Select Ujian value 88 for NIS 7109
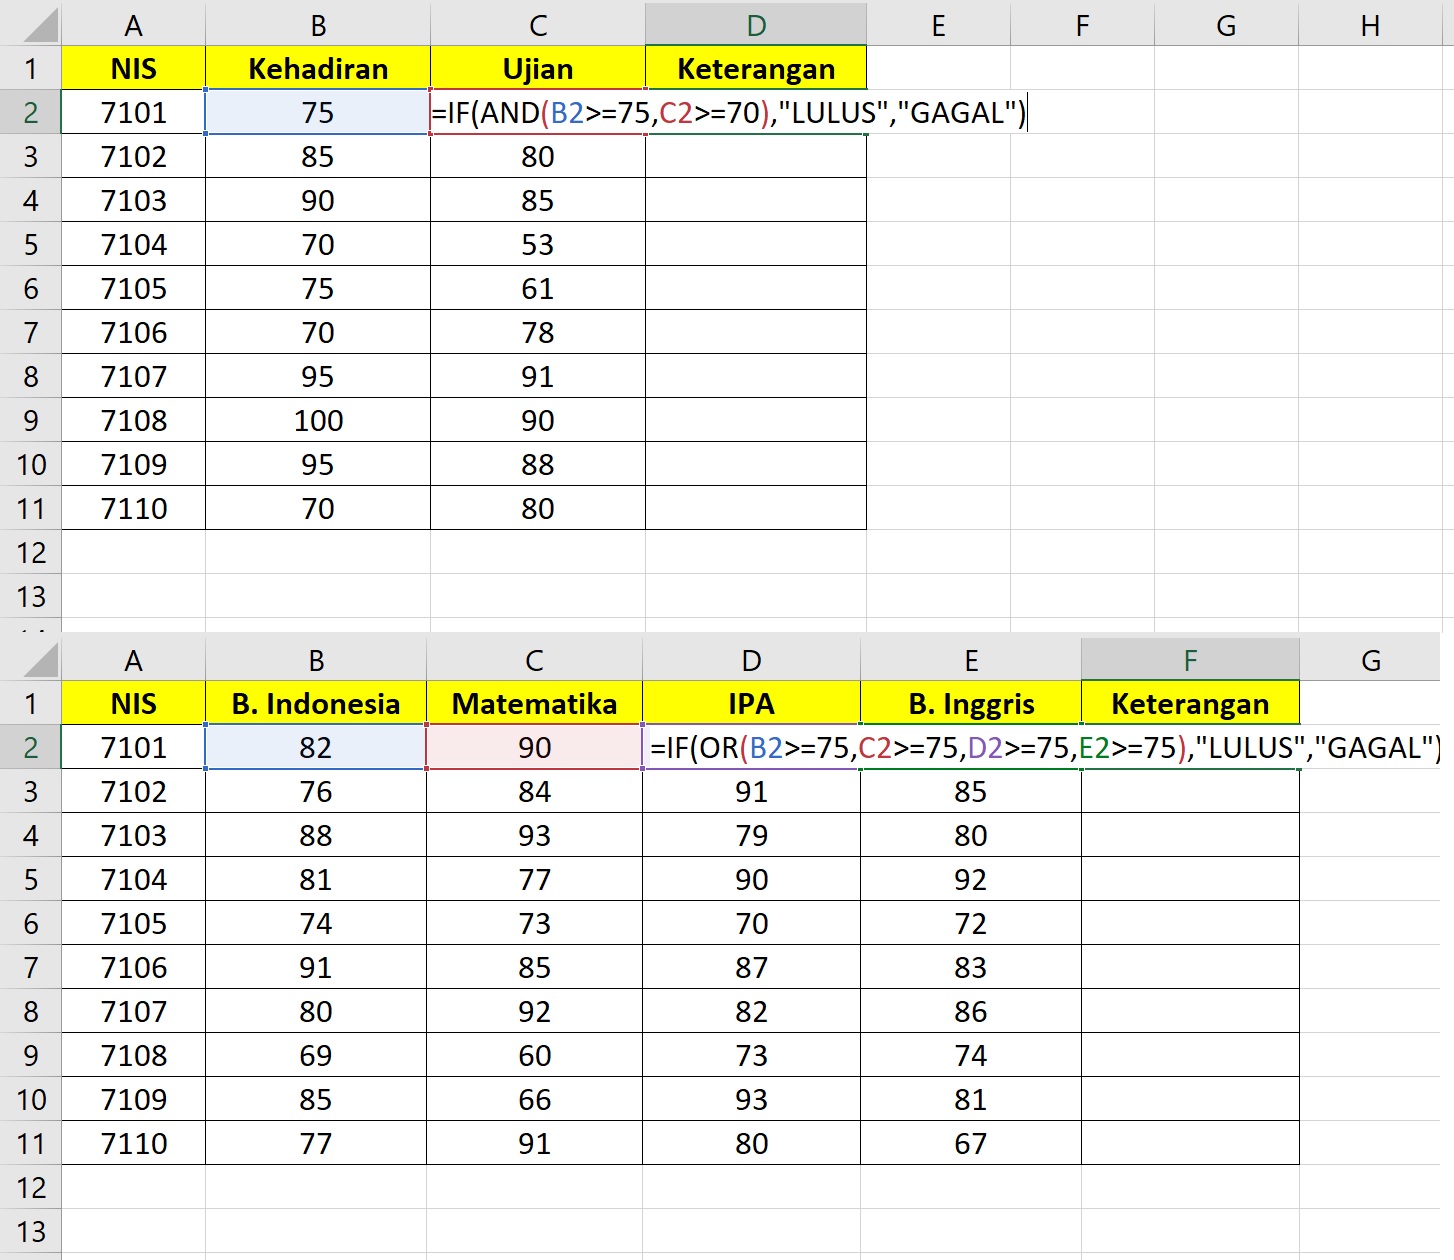1454x1260 pixels. (538, 464)
